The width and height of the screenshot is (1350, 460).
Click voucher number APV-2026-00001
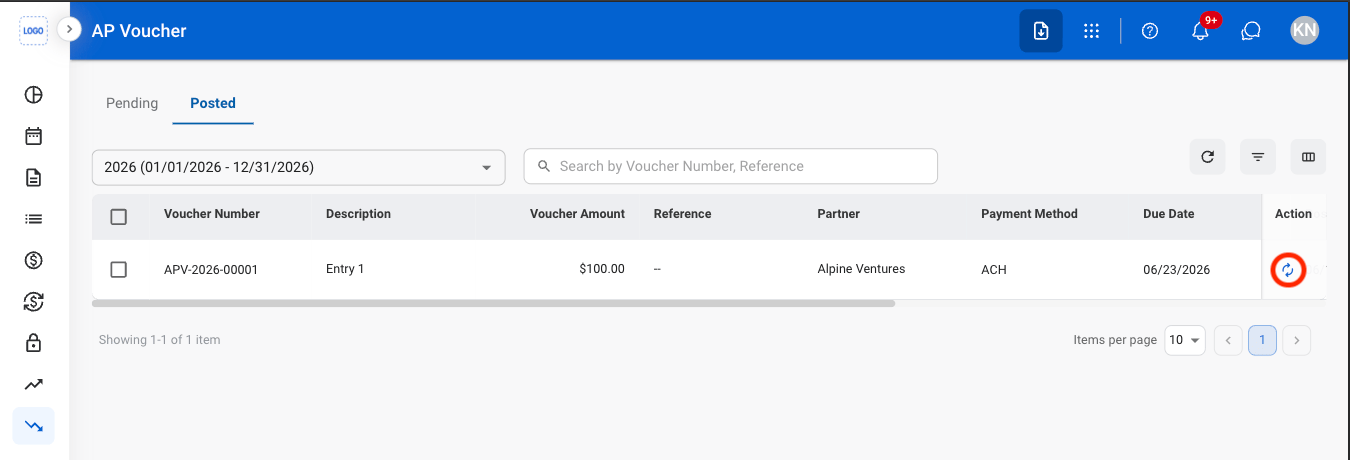point(211,269)
